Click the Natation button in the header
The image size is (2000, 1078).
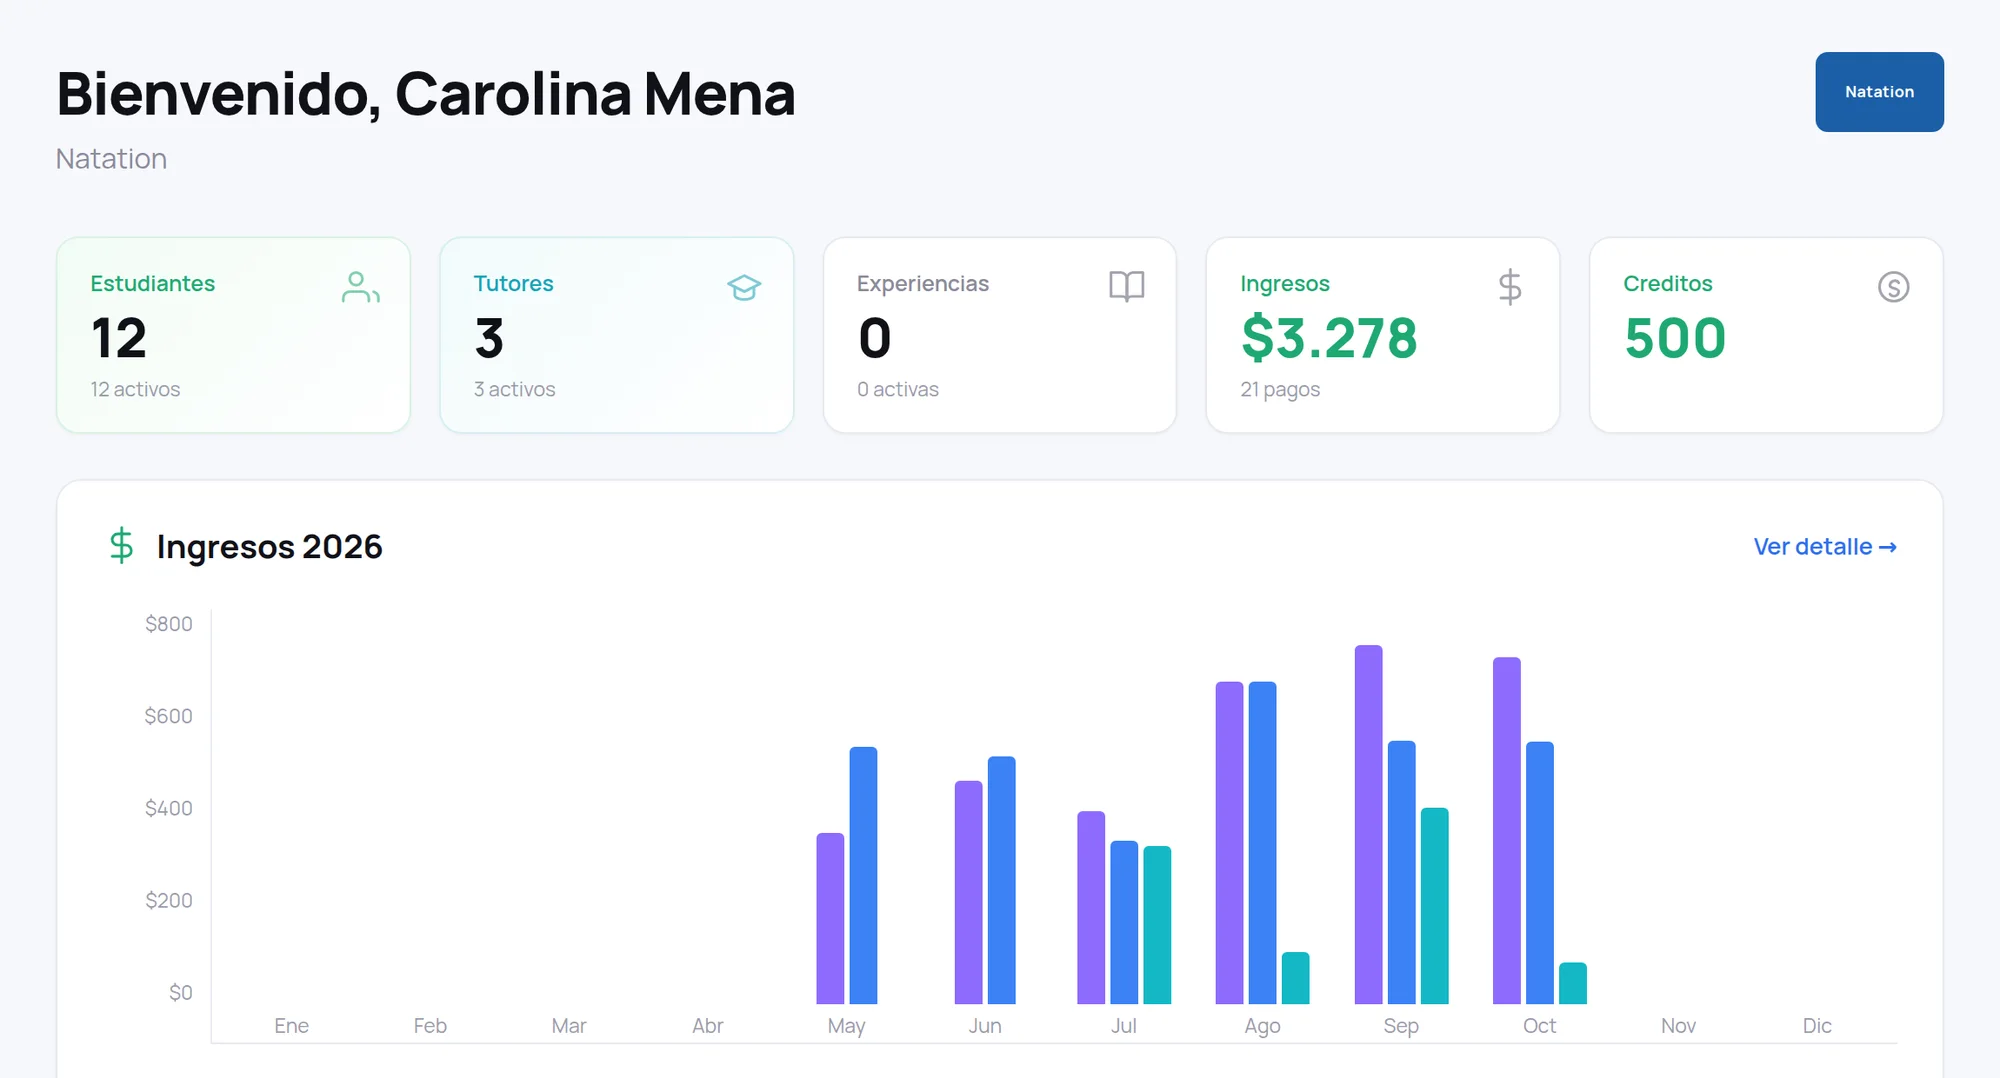click(1879, 92)
